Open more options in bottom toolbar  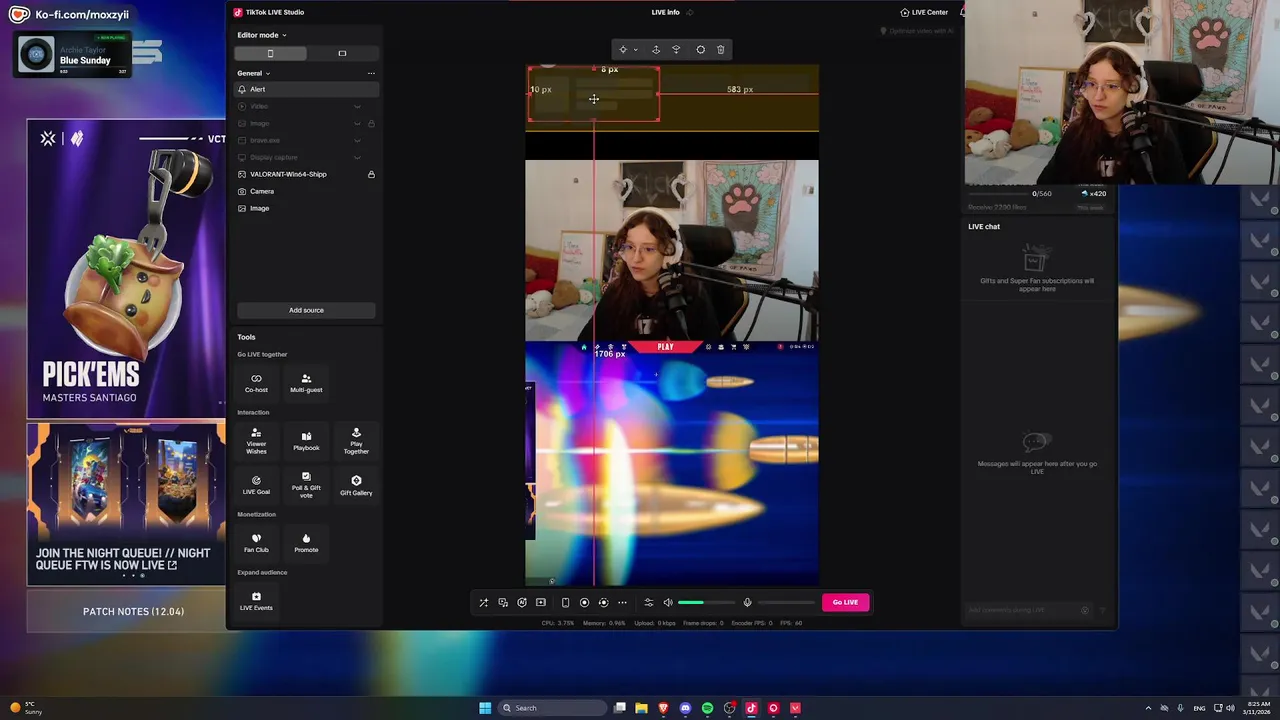tap(622, 602)
